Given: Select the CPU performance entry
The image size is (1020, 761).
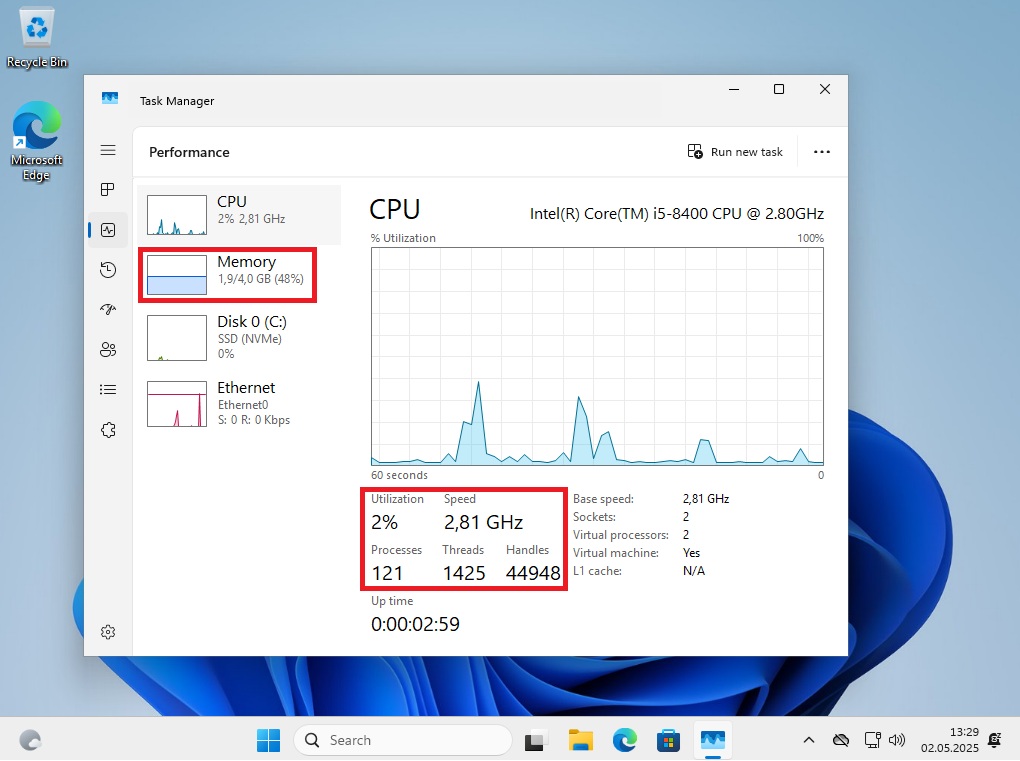Looking at the screenshot, I should coord(239,215).
